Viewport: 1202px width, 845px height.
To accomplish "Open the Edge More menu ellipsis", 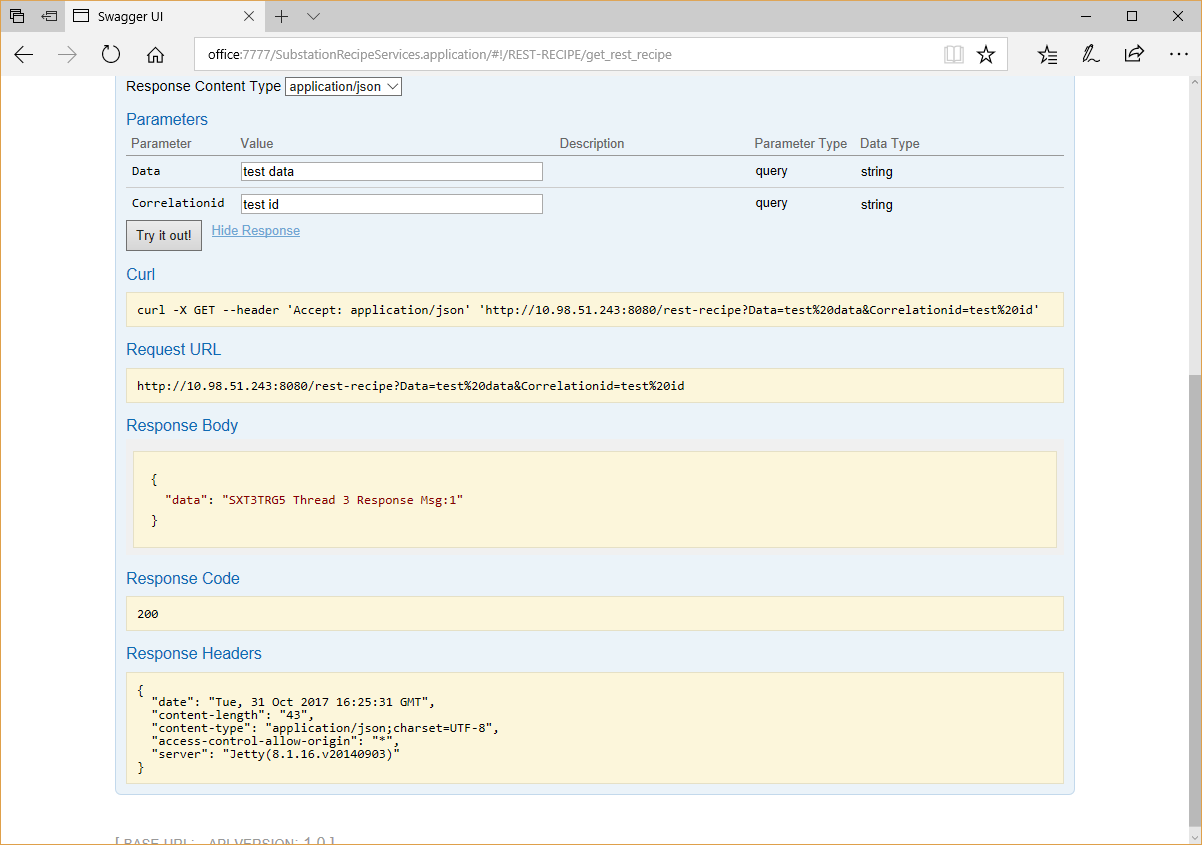I will (x=1178, y=55).
